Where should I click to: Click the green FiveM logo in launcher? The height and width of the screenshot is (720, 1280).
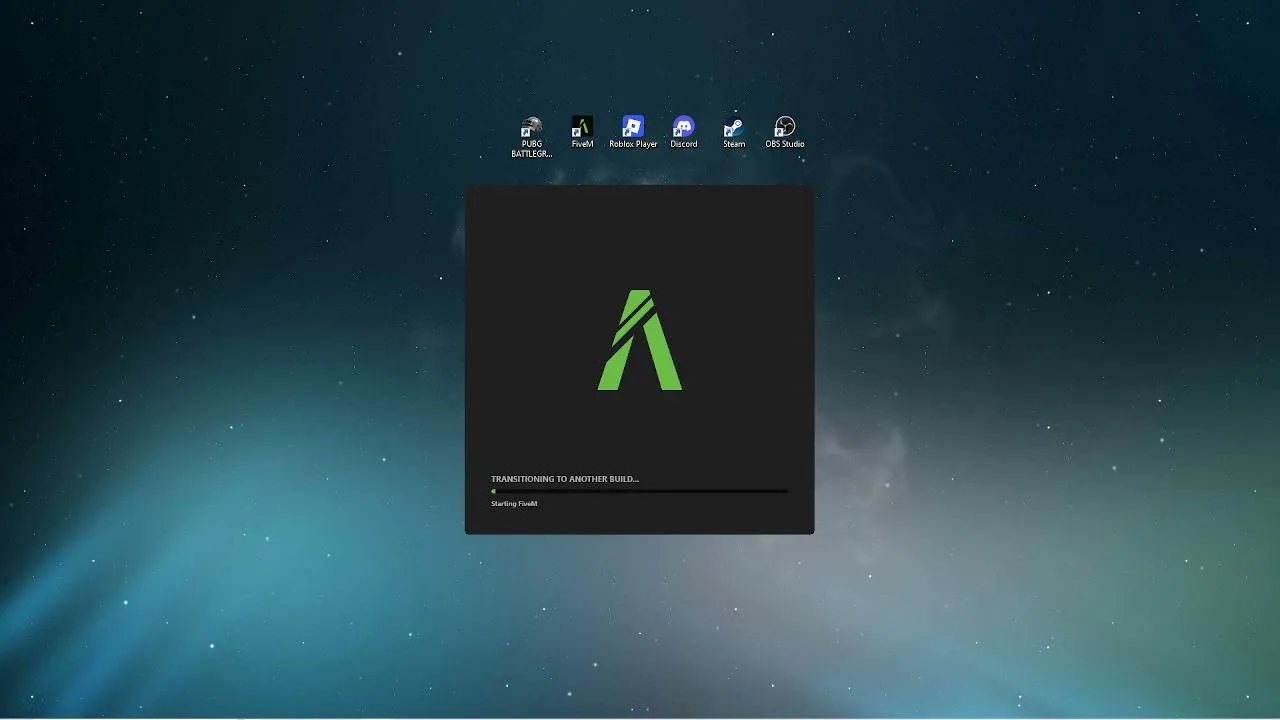pos(640,340)
